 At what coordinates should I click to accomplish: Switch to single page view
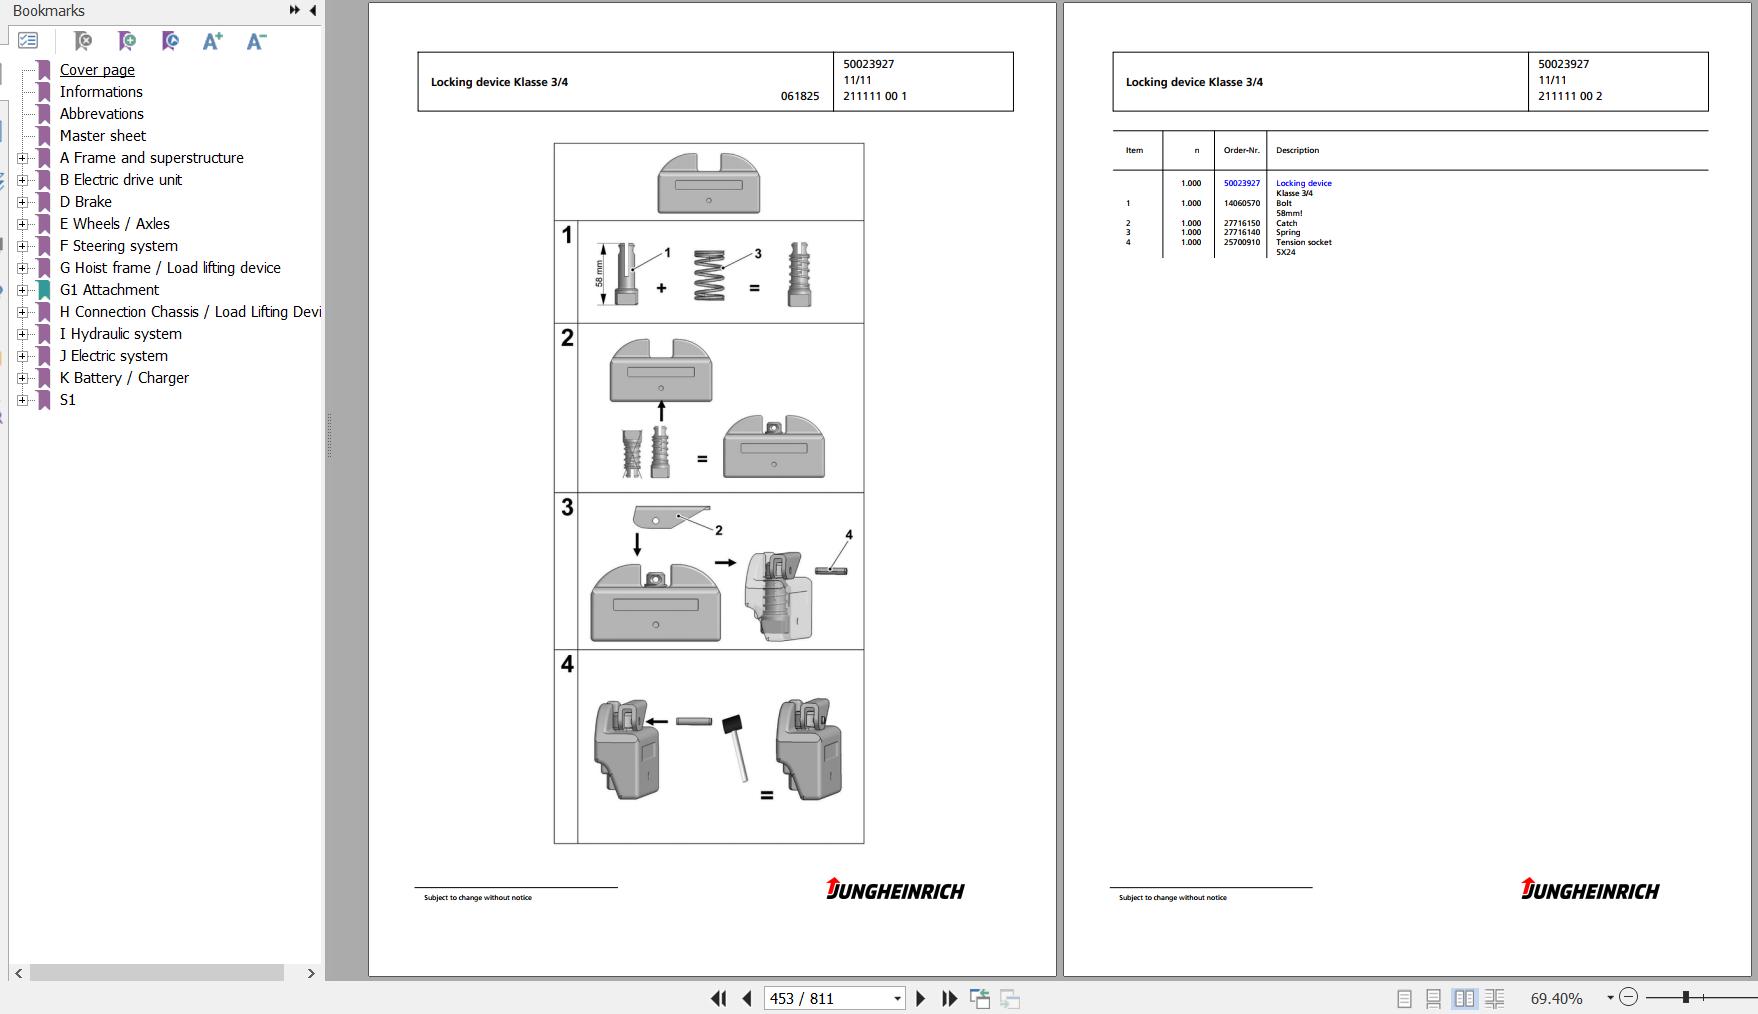tap(1404, 998)
